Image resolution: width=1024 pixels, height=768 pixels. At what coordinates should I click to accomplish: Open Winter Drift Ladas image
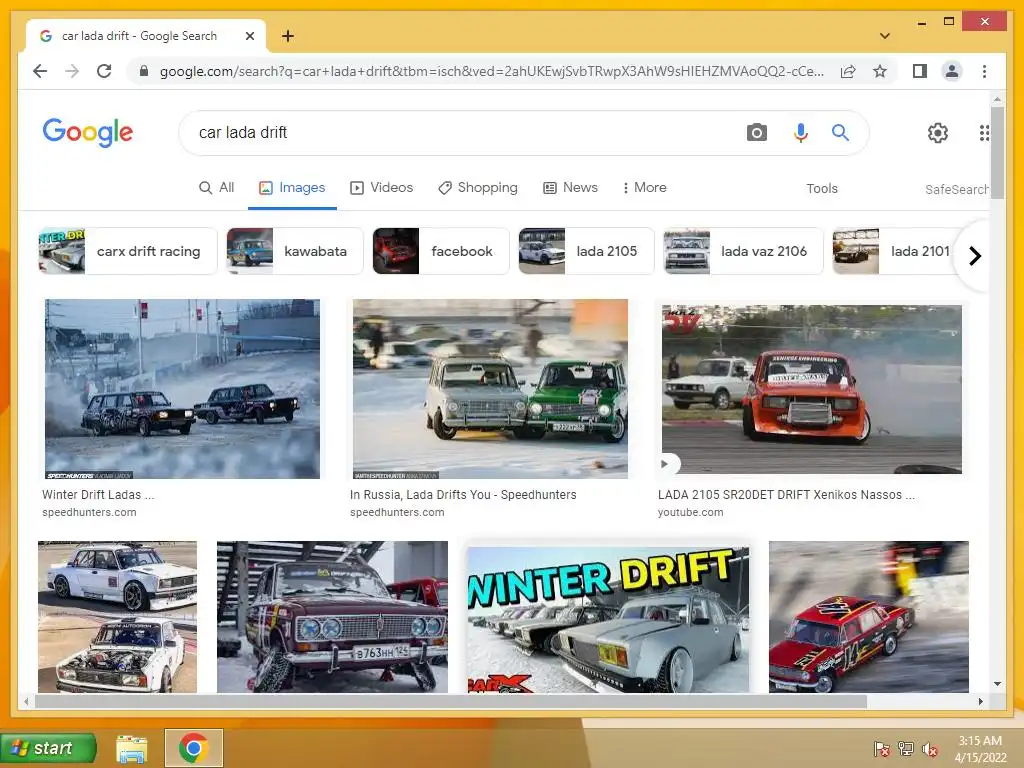pyautogui.click(x=182, y=389)
